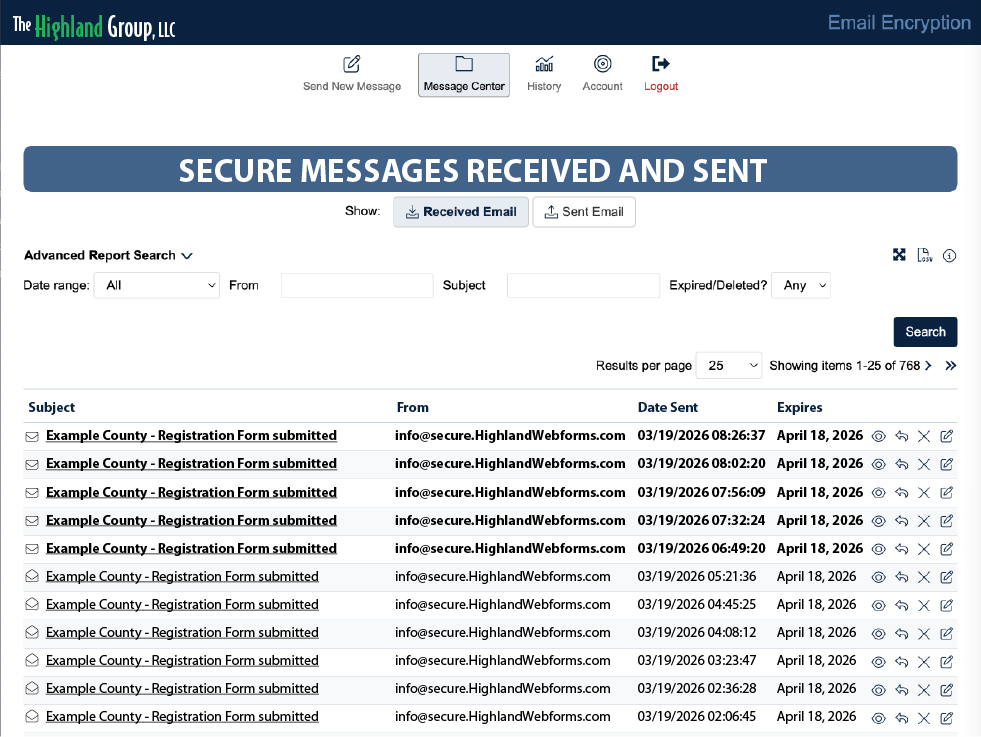Switch to Sent Email view

pos(584,211)
